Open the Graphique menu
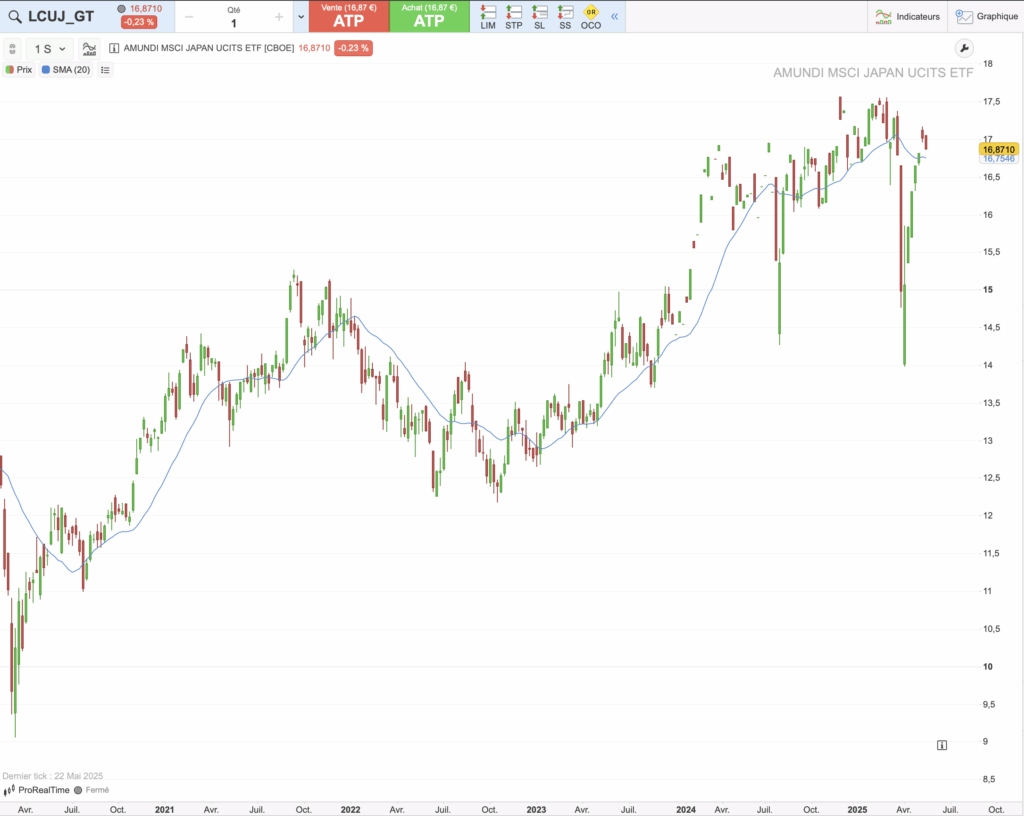This screenshot has width=1024, height=816. pos(987,16)
